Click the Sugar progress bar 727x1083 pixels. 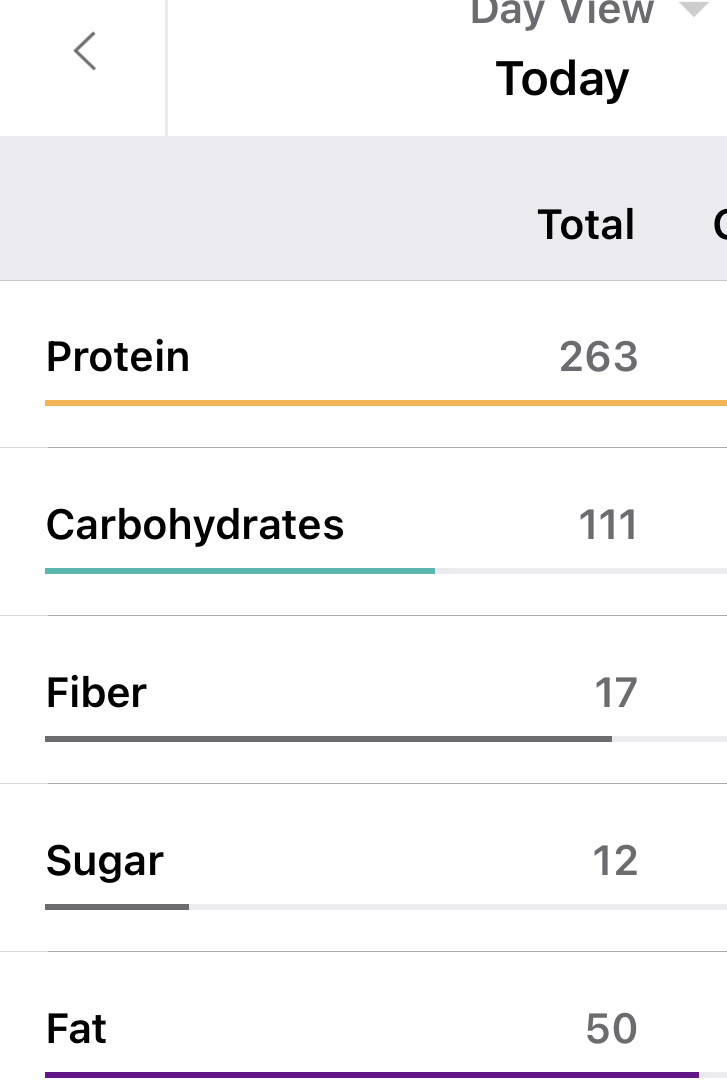click(x=117, y=907)
